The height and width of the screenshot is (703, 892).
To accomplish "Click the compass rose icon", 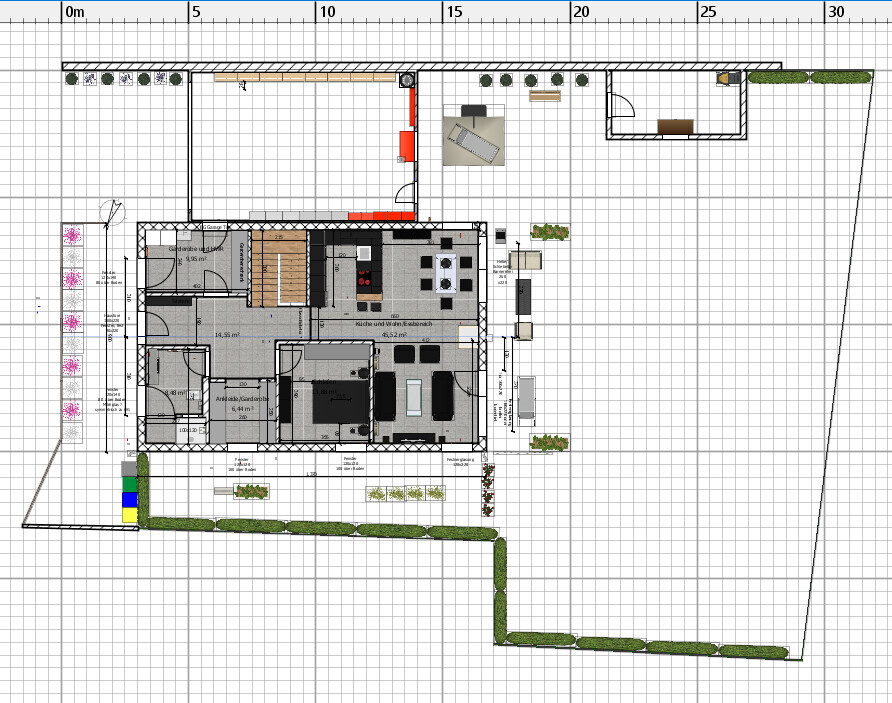I will [114, 212].
